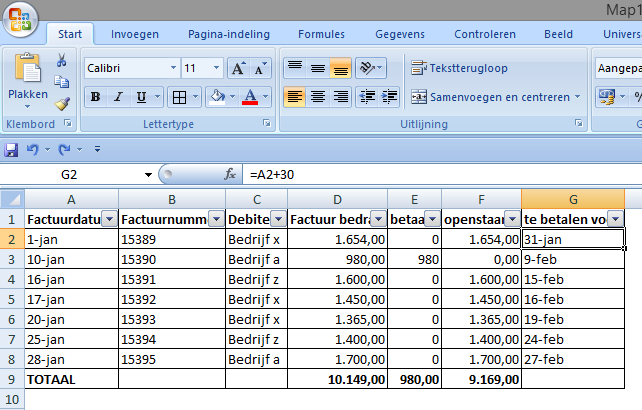Screen dimensions: 642x410
Task: Select all cells corner button
Action: coord(12,199)
